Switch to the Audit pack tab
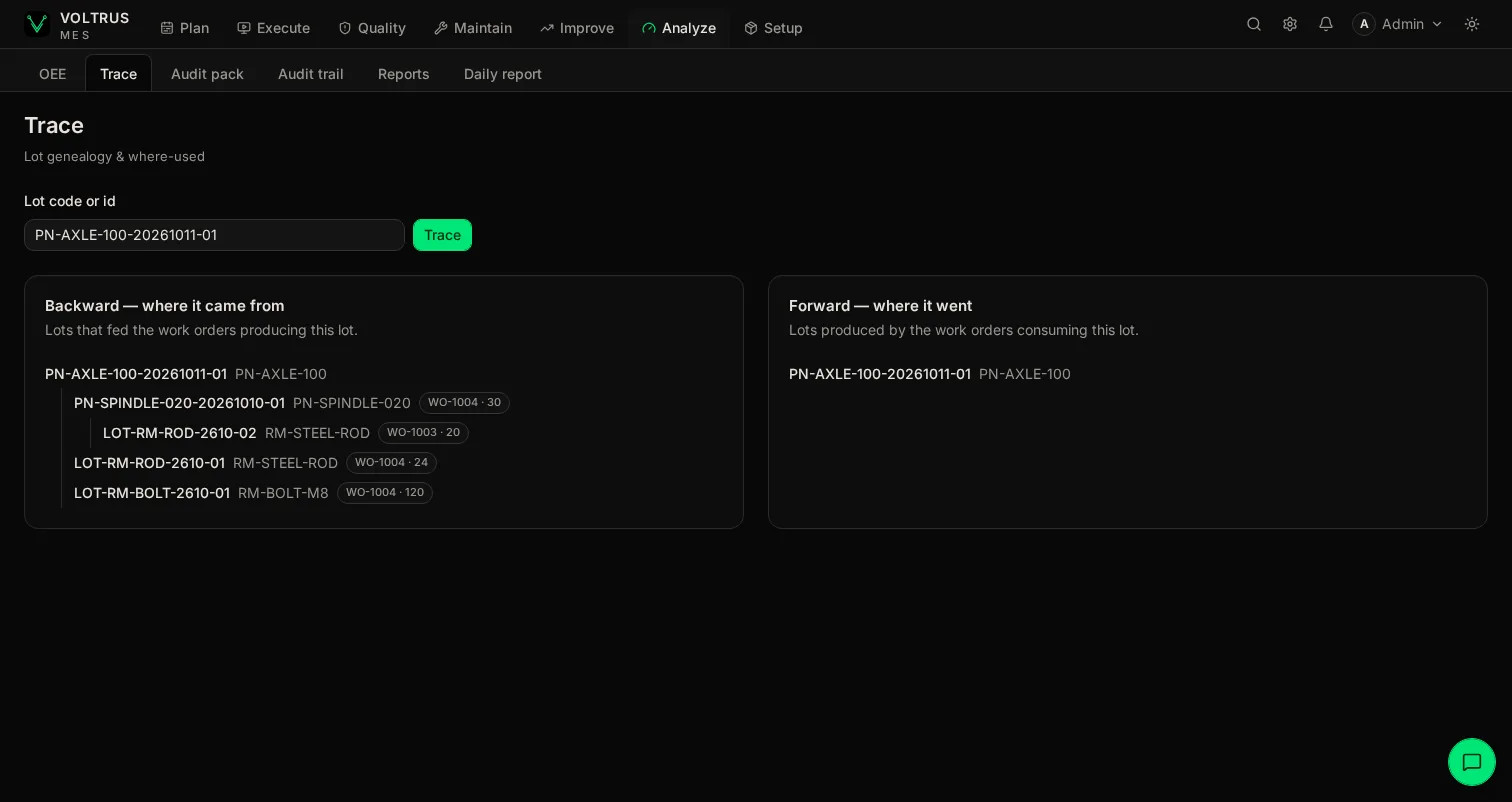This screenshot has width=1512, height=802. [207, 74]
